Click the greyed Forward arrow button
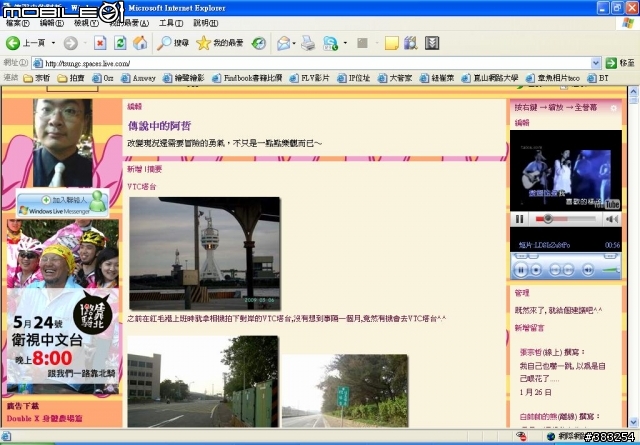Viewport: 640px width, 445px height. (71, 43)
